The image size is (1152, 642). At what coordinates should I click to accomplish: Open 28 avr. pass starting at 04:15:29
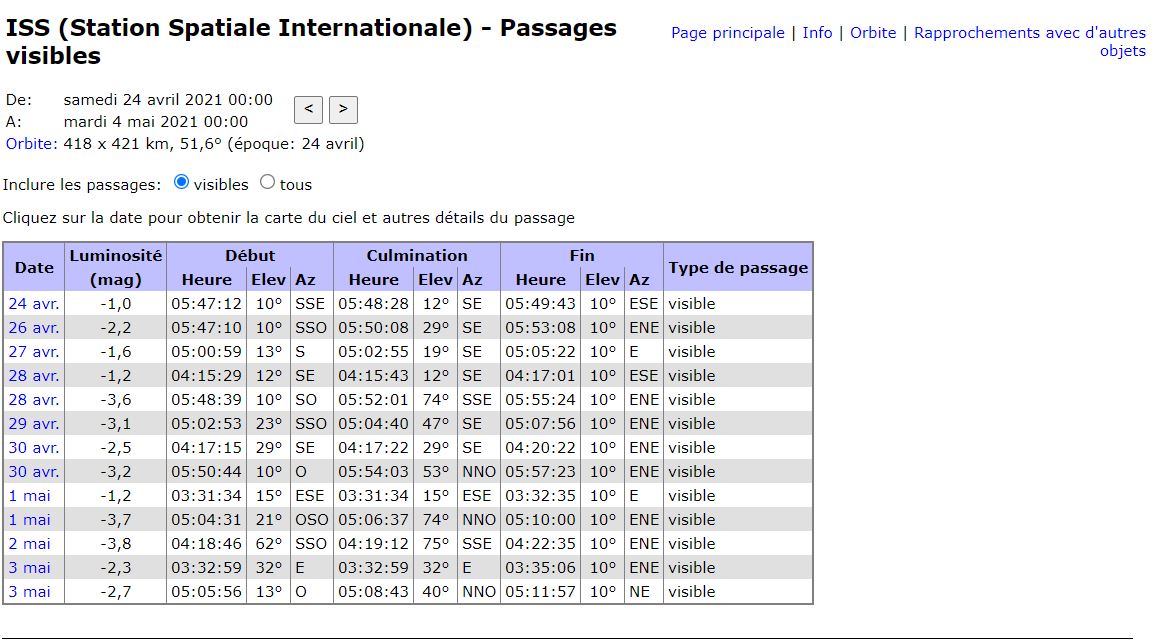coord(34,376)
